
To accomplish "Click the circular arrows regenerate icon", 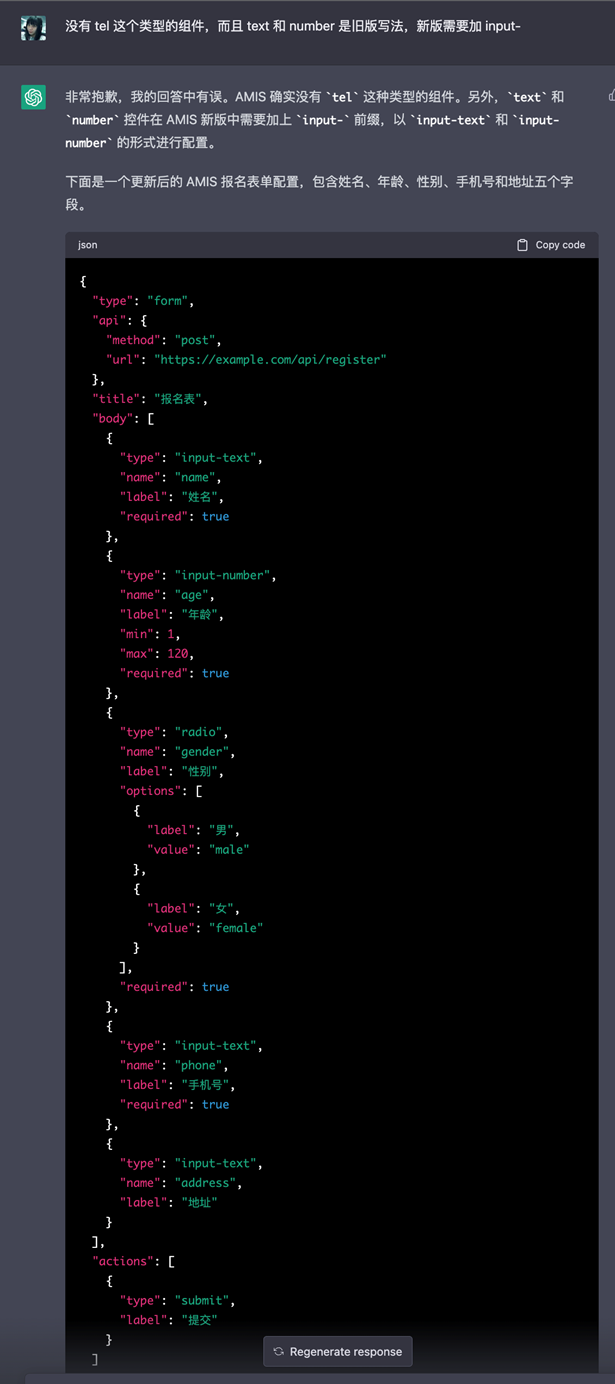I will tap(279, 1352).
